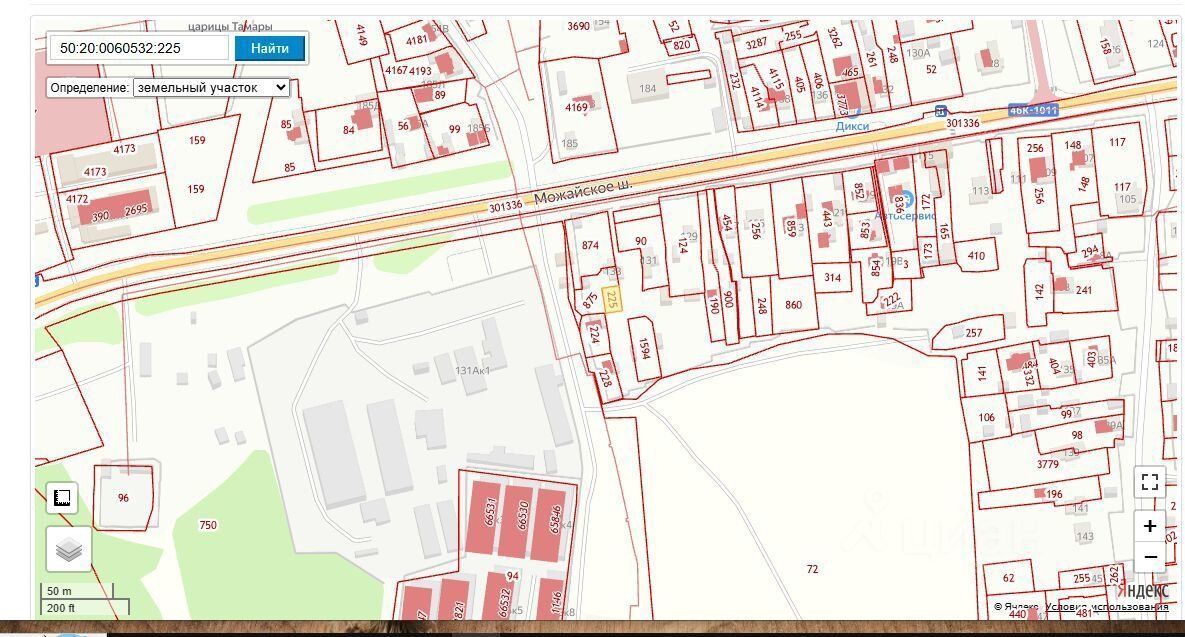Select parcel labeled 4181

point(416,40)
